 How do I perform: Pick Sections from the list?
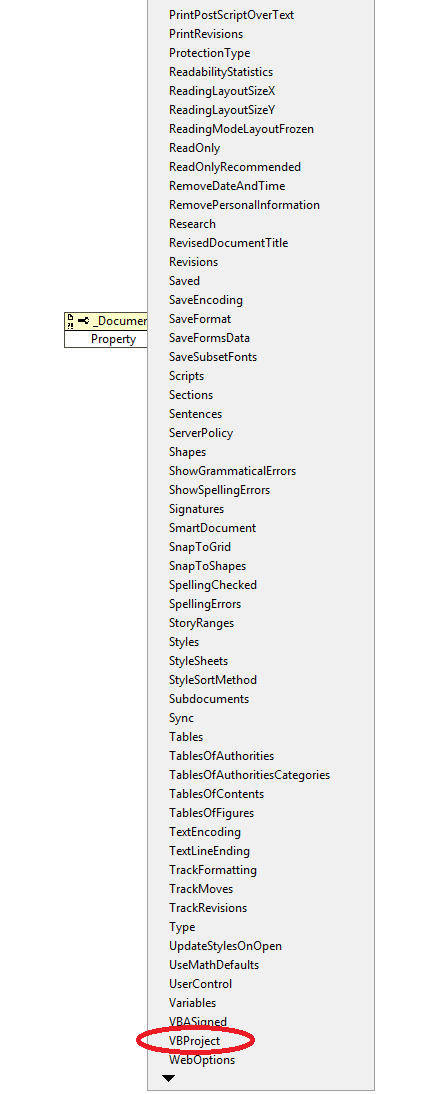point(191,395)
